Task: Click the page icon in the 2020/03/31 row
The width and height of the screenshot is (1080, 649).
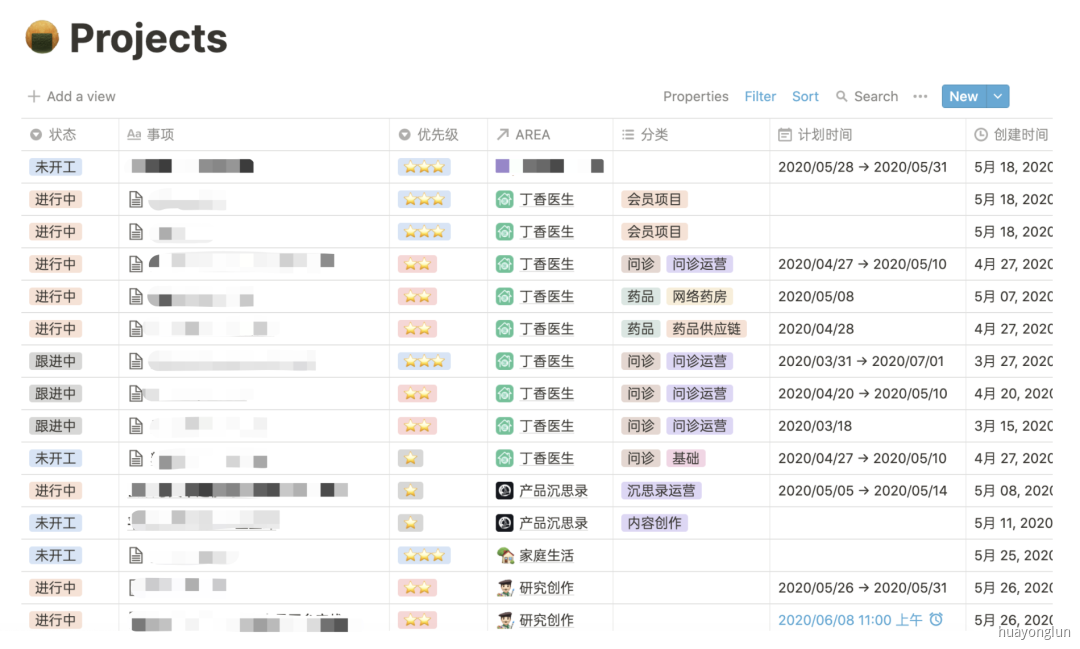Action: (x=136, y=362)
